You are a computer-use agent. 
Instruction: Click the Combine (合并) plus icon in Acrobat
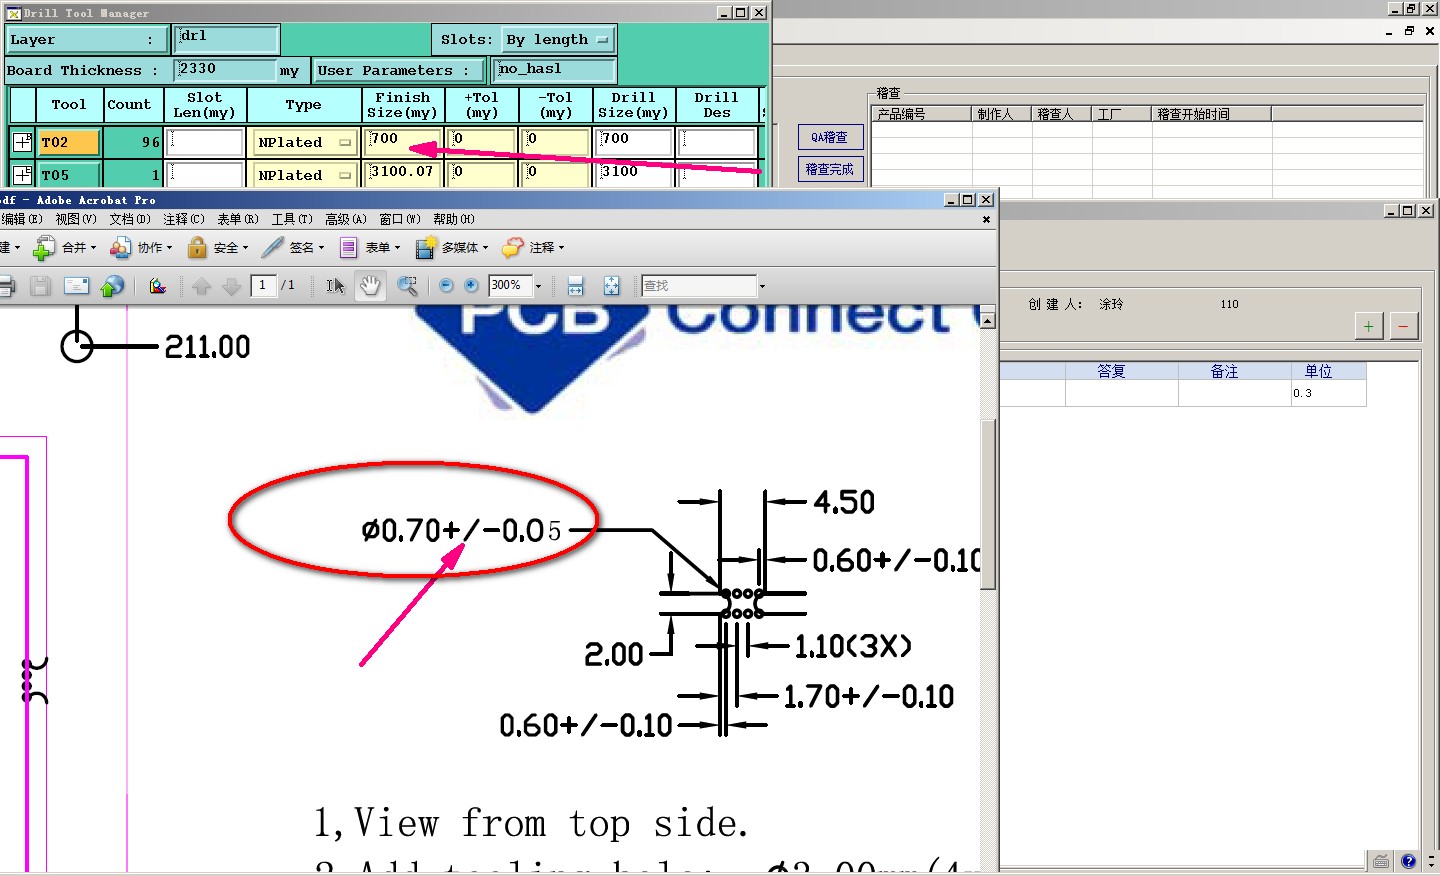45,247
